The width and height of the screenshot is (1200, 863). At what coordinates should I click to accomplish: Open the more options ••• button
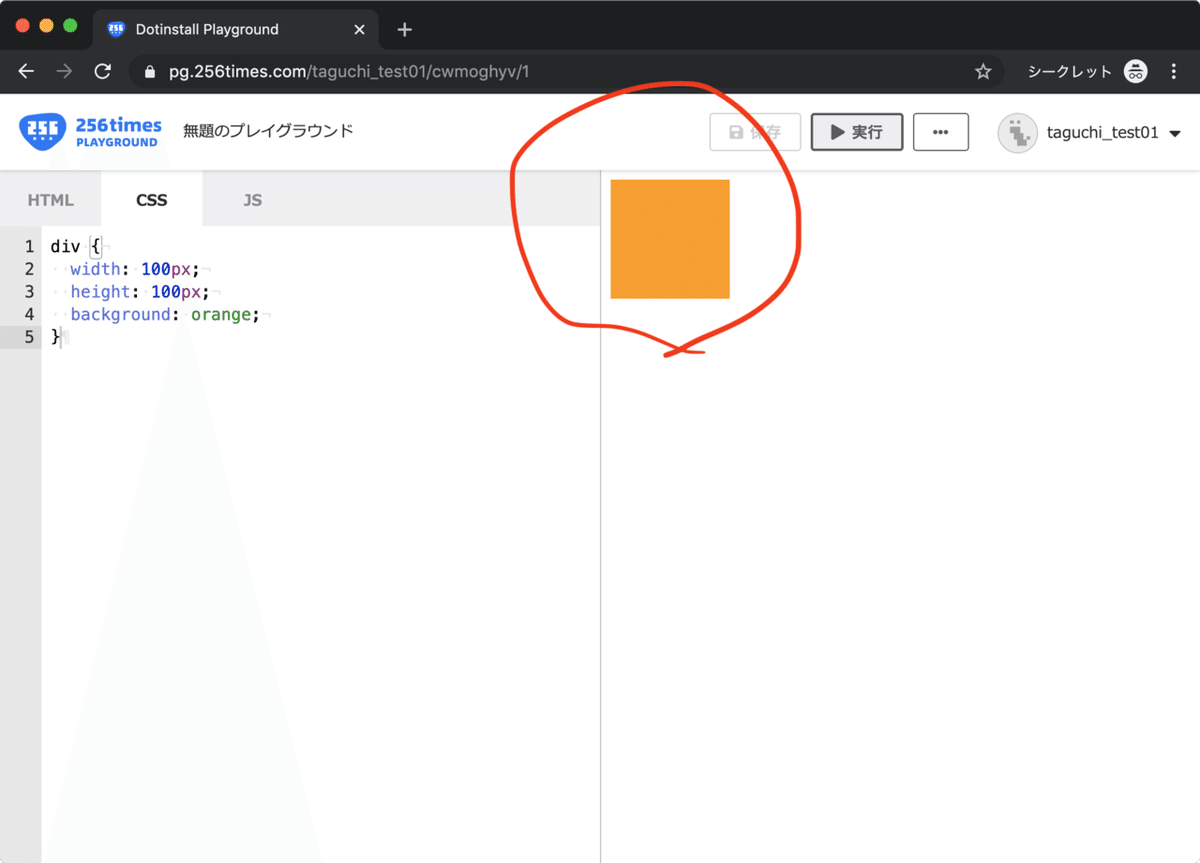coord(941,132)
